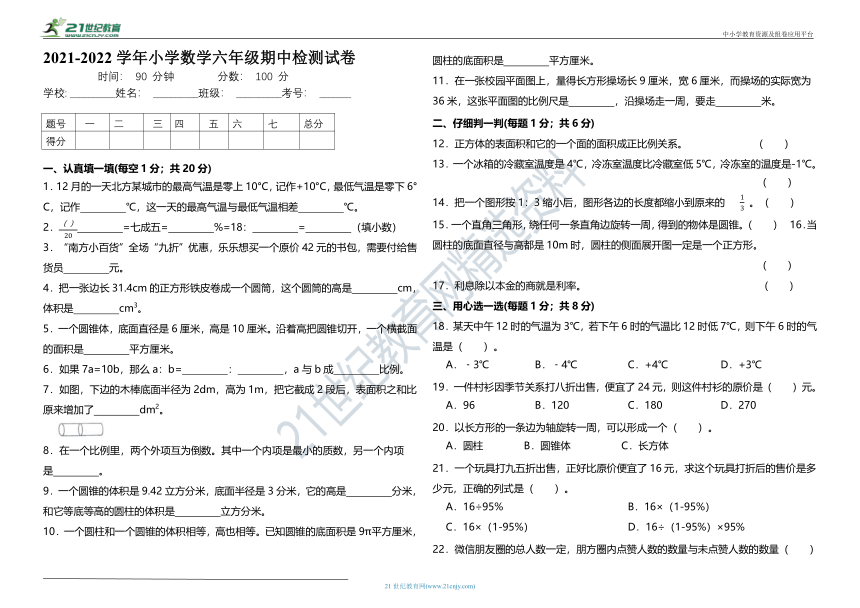Click the 题号 table cell
This screenshot has width=860, height=608.
pos(58,123)
